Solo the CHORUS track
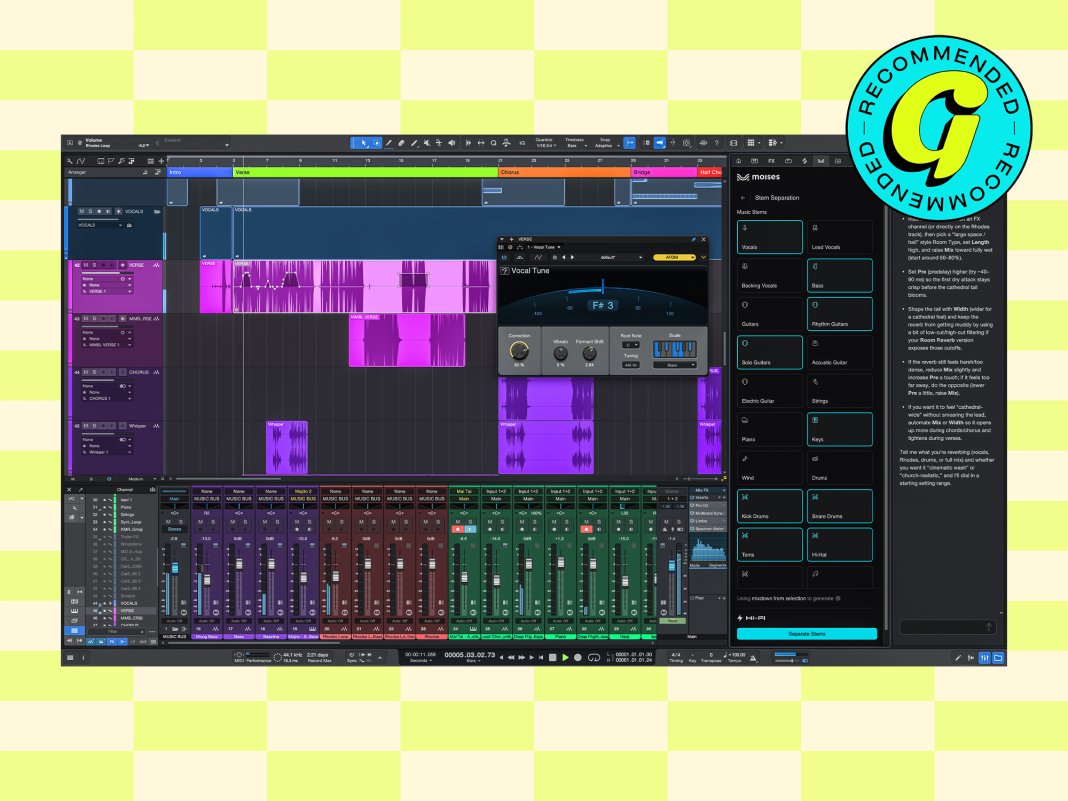The height and width of the screenshot is (801, 1068). click(x=94, y=372)
